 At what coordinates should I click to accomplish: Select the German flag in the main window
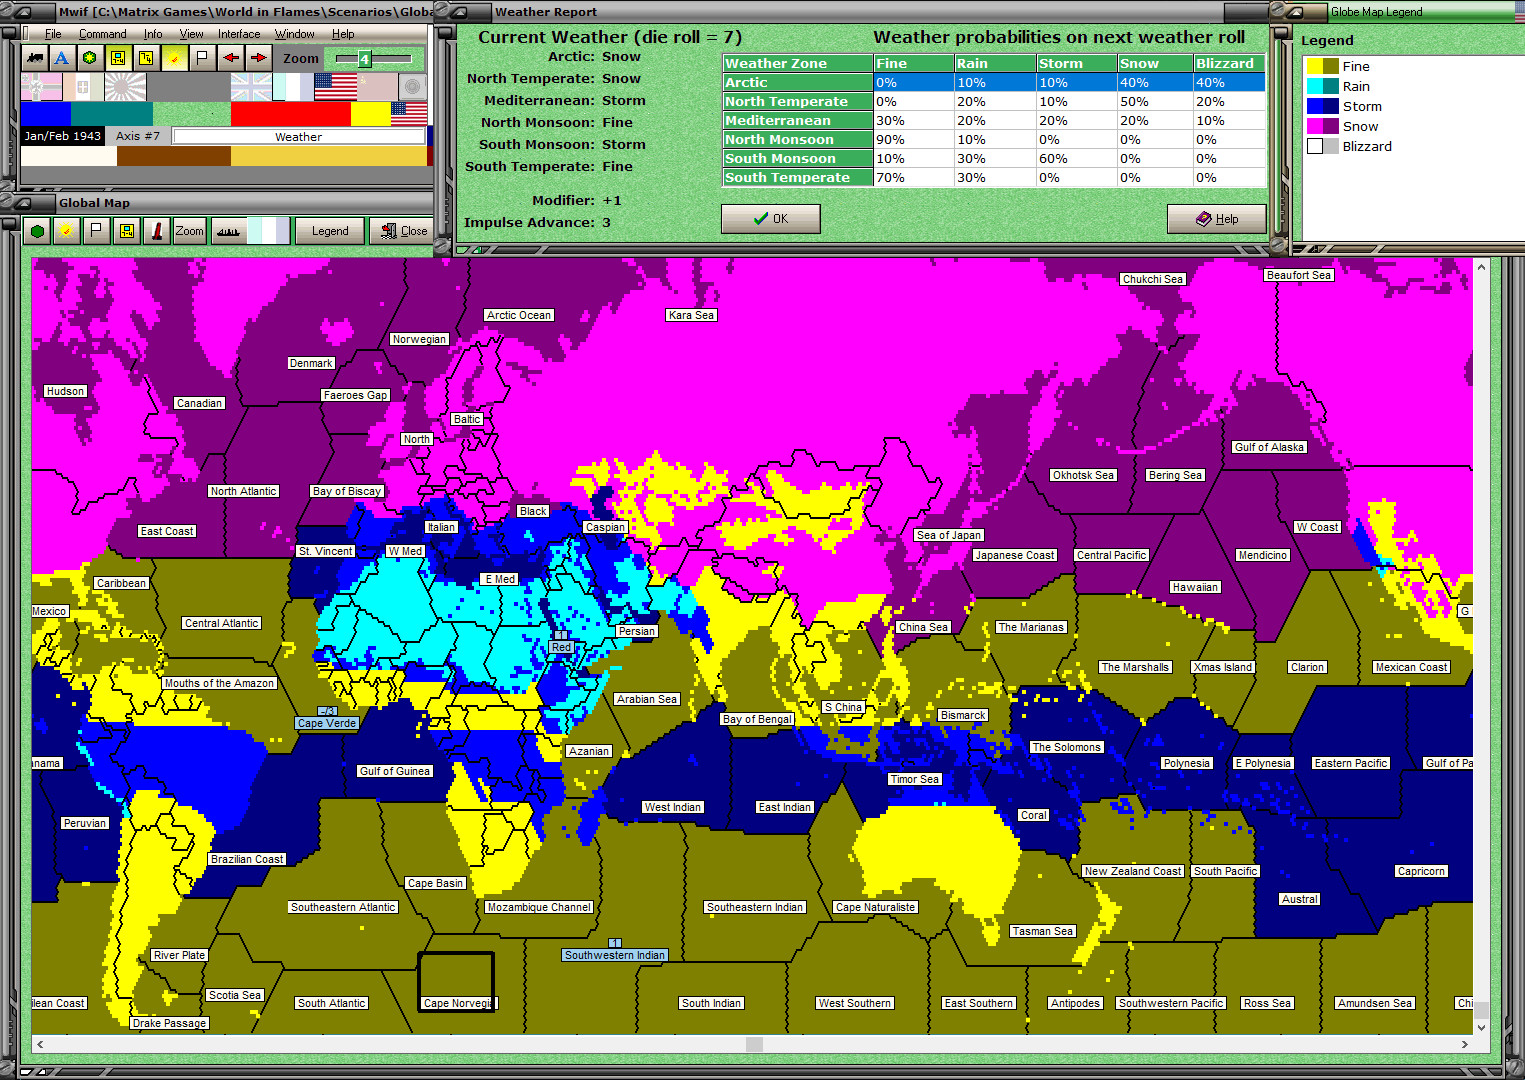tap(41, 87)
